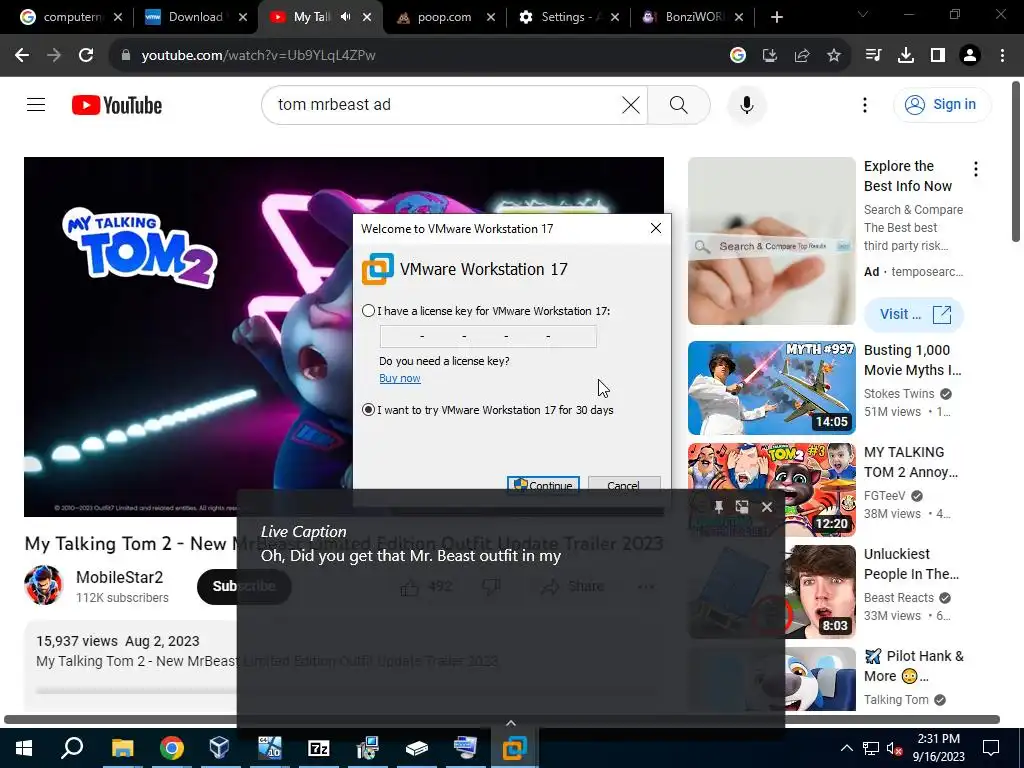Open the Chrome profile avatar

(970, 56)
